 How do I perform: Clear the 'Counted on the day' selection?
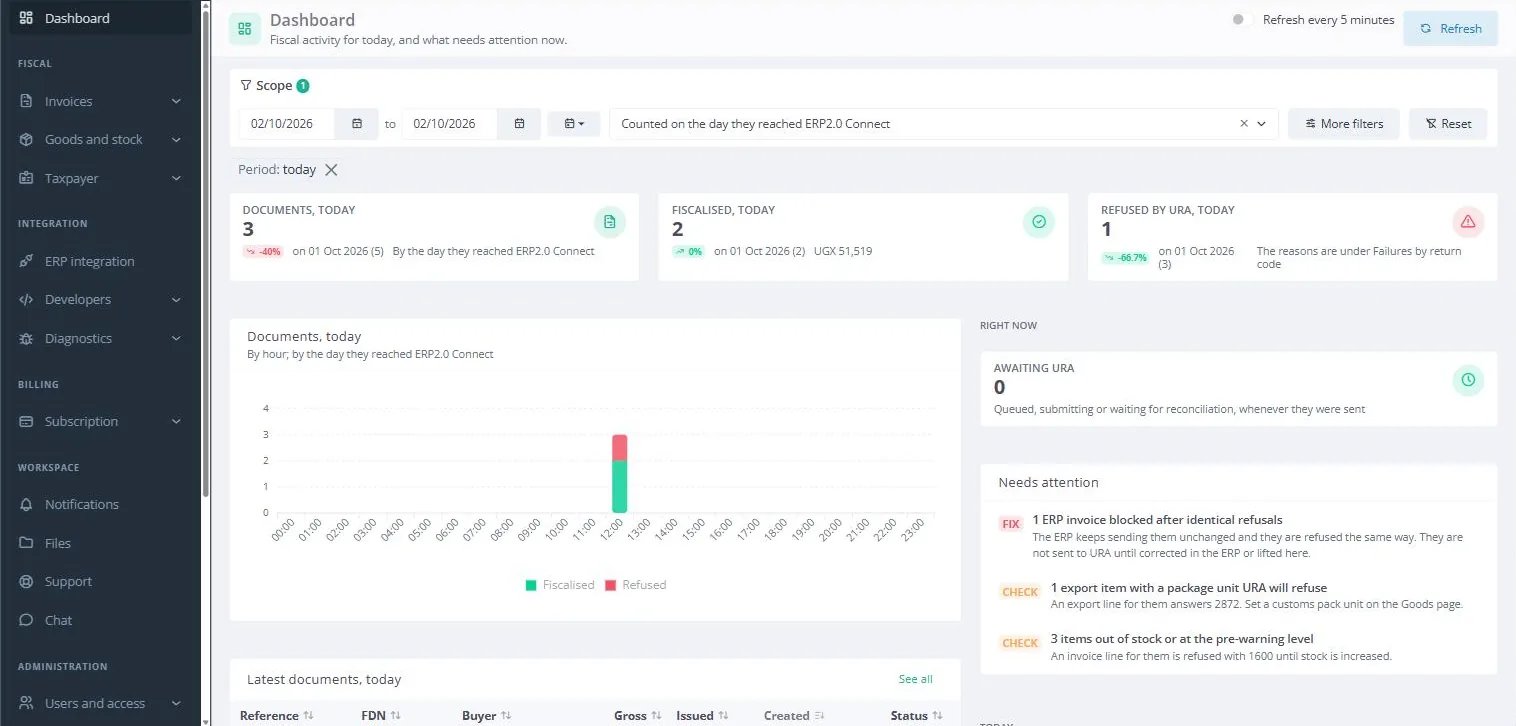pyautogui.click(x=1244, y=124)
